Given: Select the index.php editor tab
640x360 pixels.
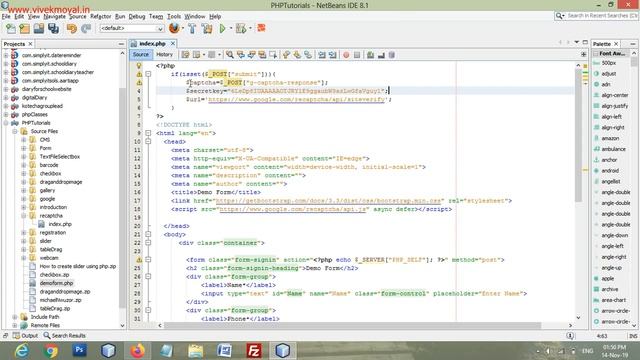Looking at the screenshot, I should click(x=152, y=44).
